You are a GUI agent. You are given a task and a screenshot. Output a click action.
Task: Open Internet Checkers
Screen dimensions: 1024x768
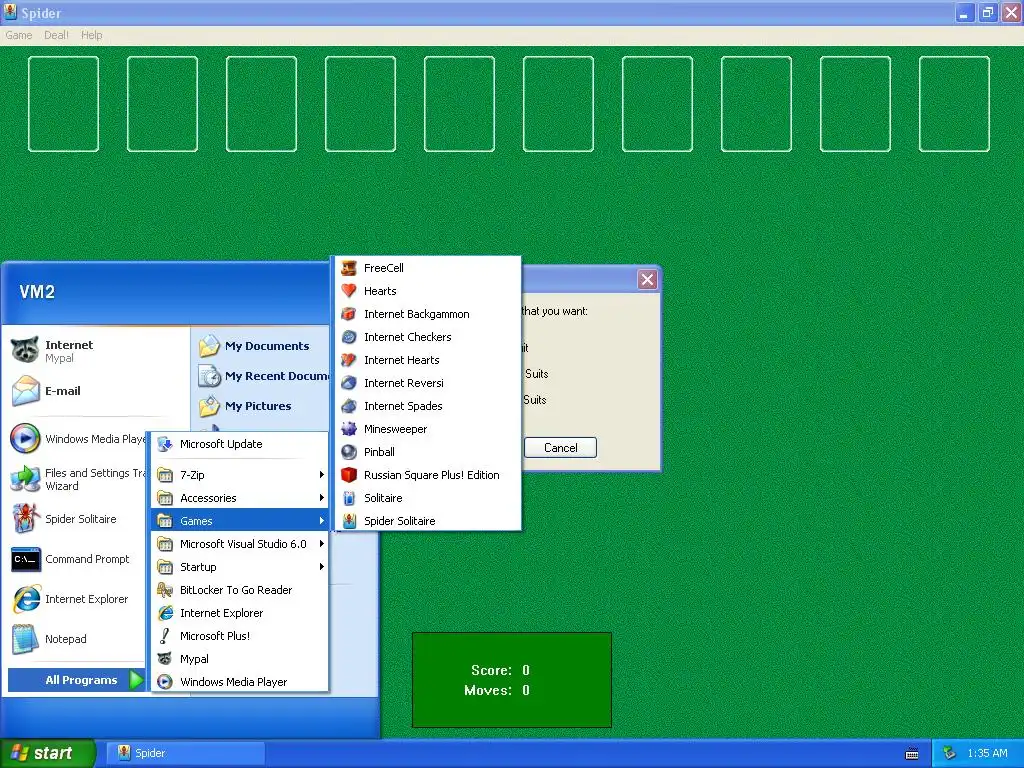pos(428,337)
